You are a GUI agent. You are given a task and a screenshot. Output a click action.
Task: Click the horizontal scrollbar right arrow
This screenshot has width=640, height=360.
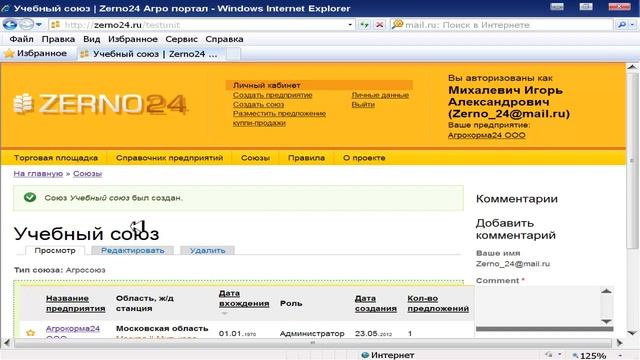(620, 342)
